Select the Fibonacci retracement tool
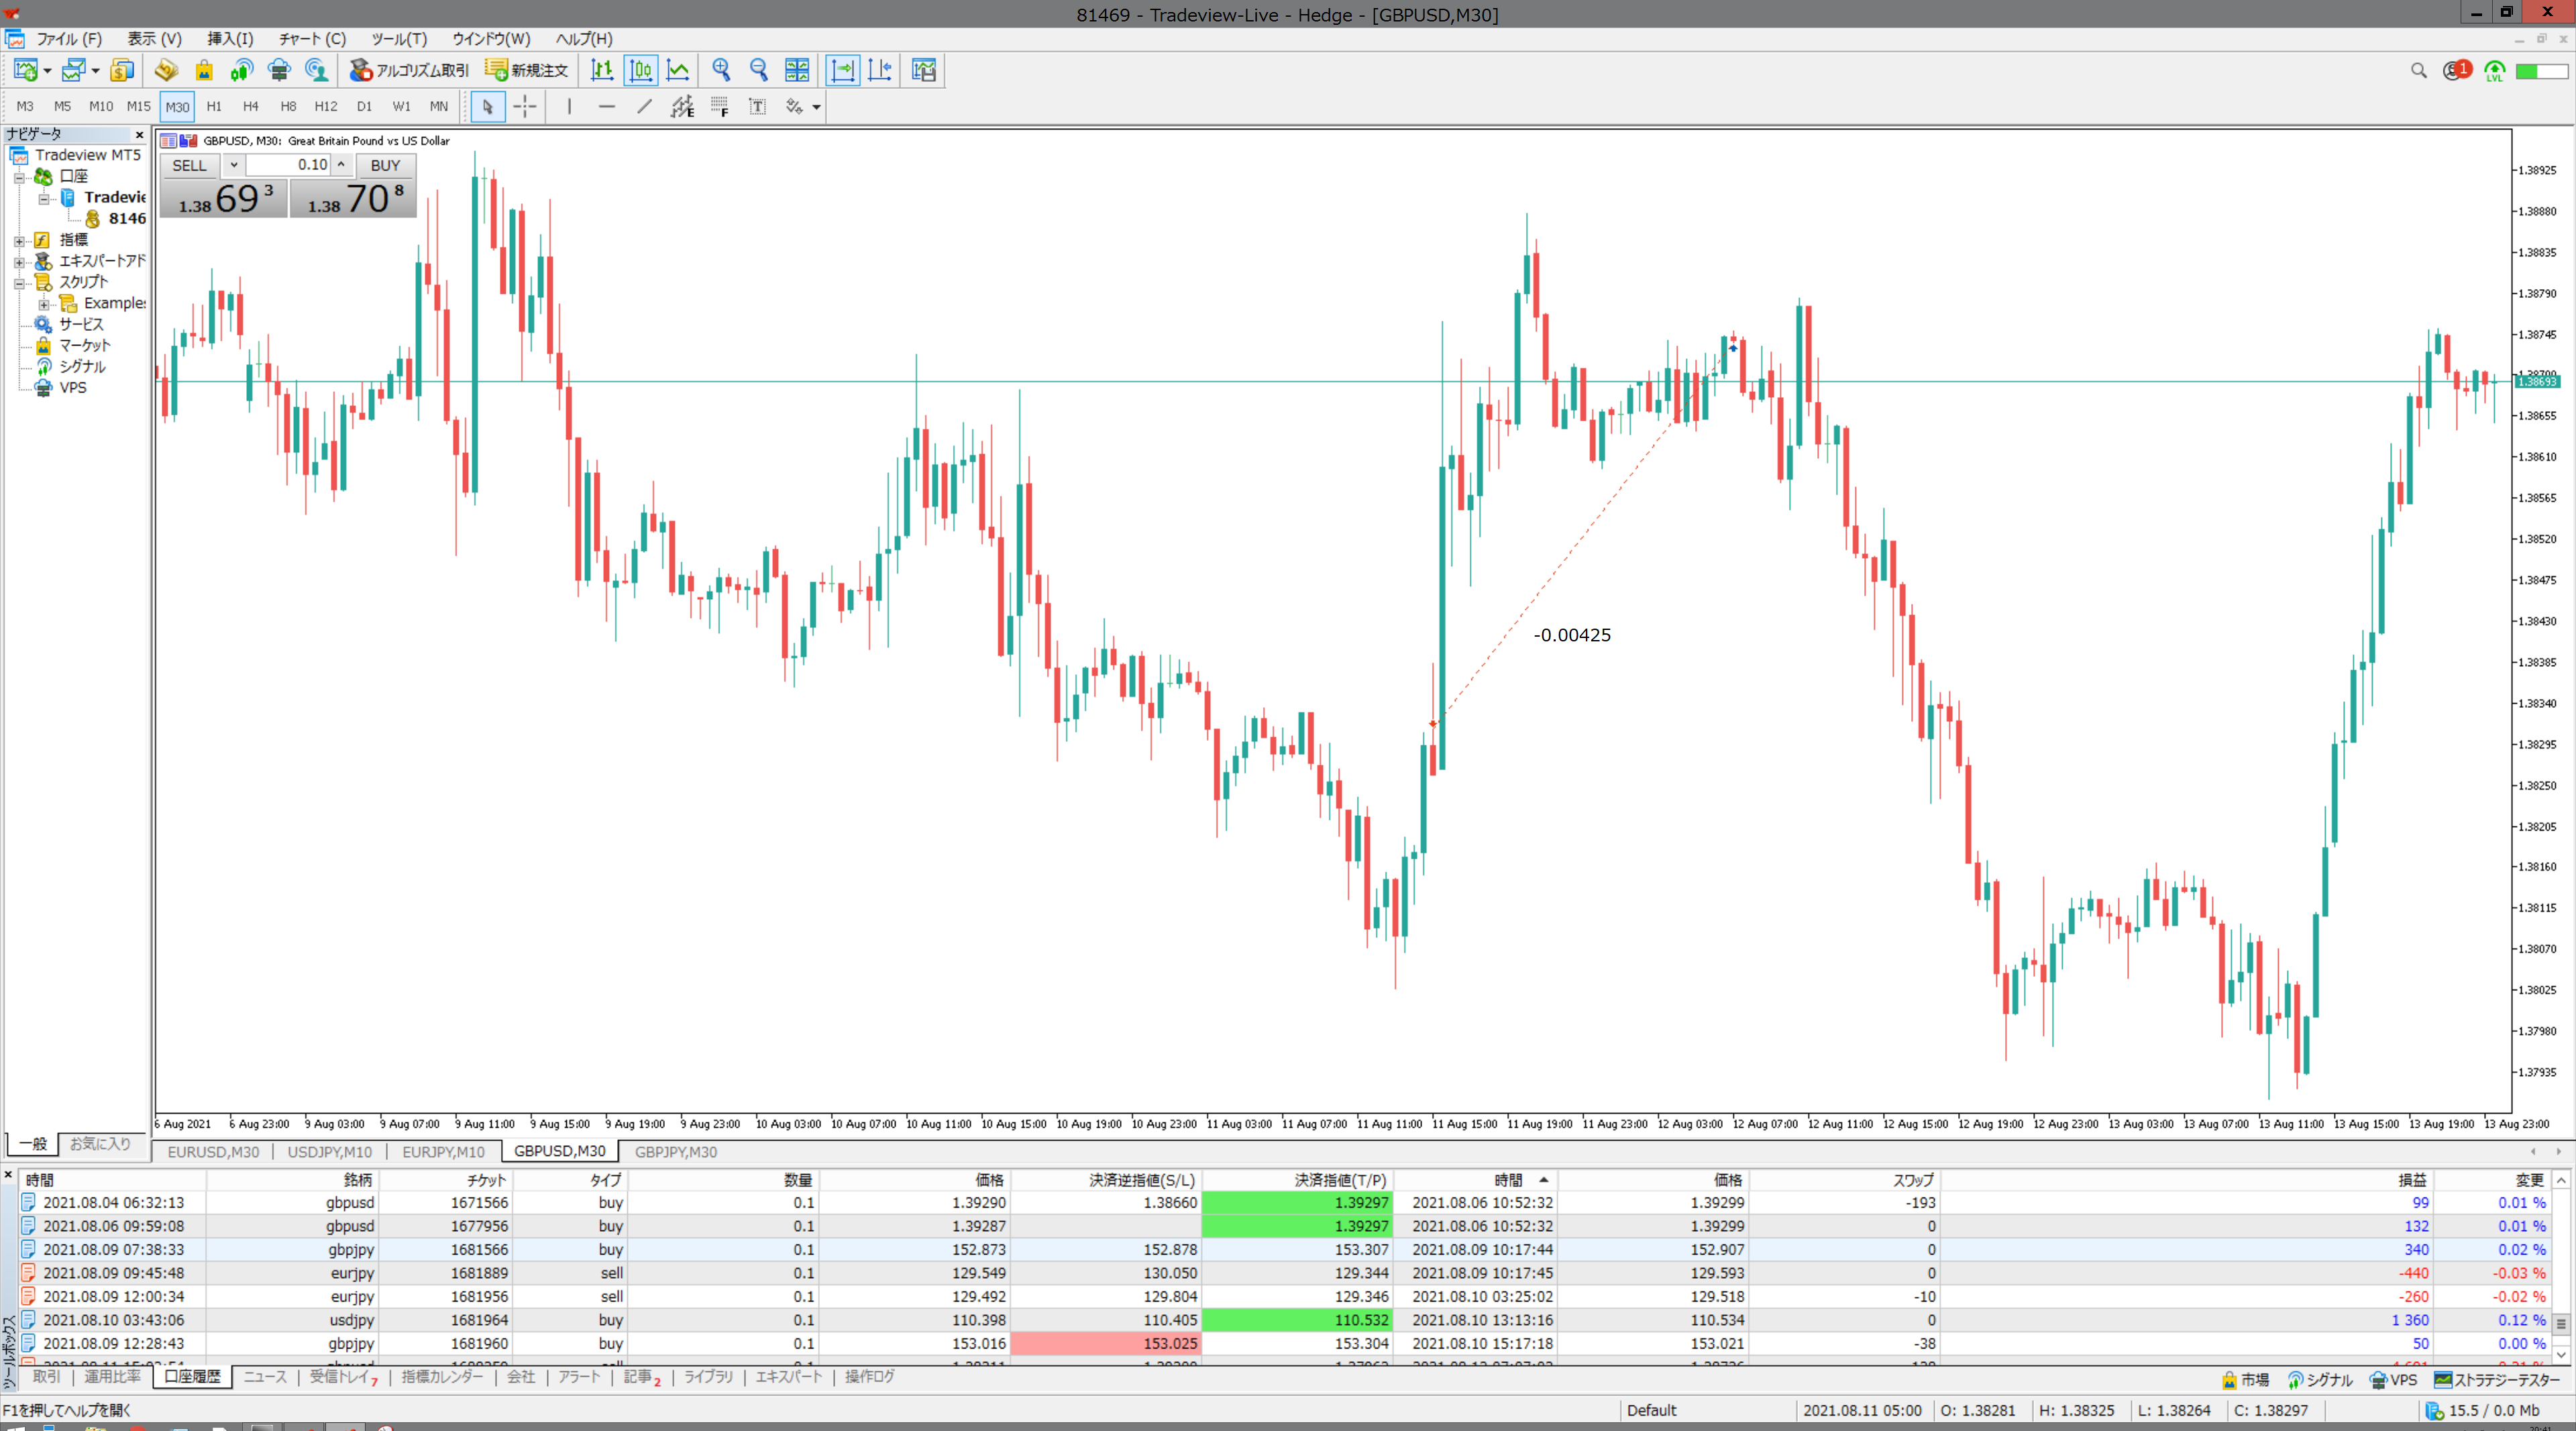This screenshot has width=2576, height=1431. (719, 106)
